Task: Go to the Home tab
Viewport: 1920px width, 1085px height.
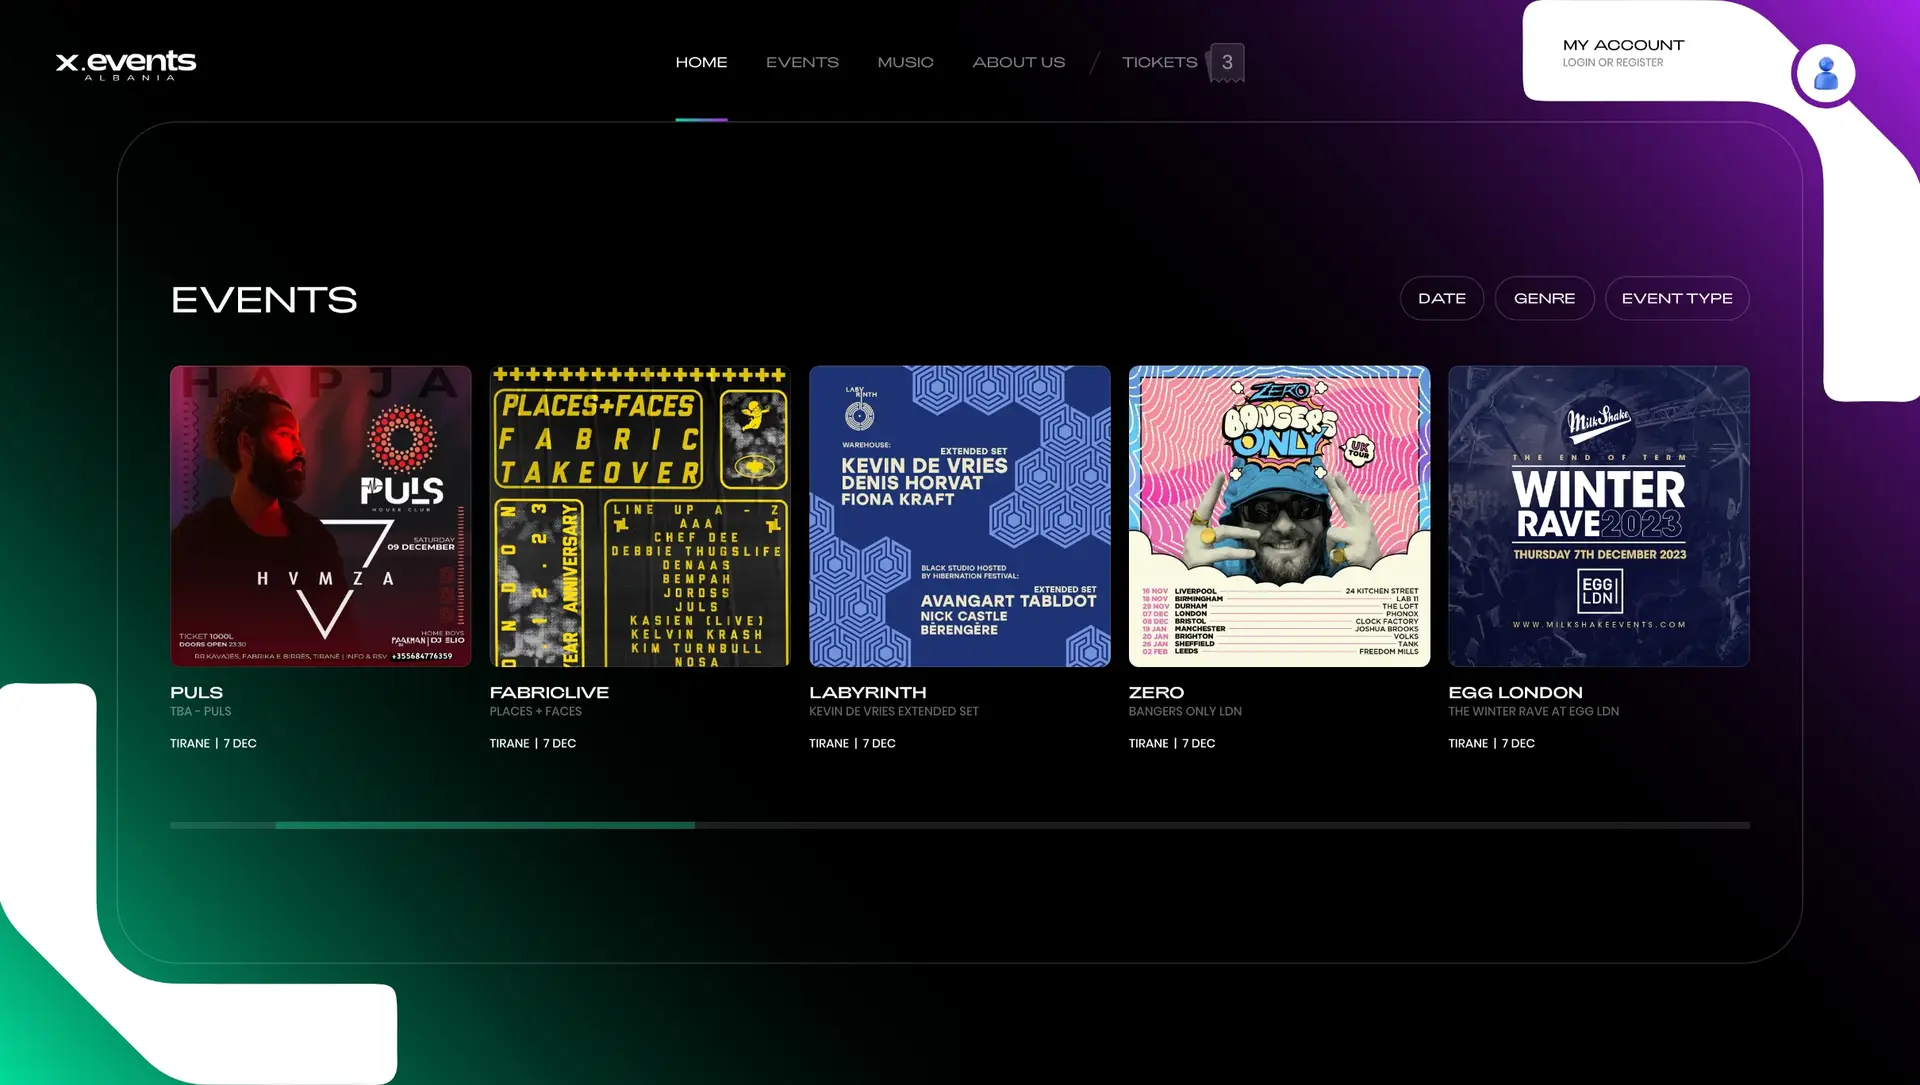Action: pyautogui.click(x=701, y=62)
